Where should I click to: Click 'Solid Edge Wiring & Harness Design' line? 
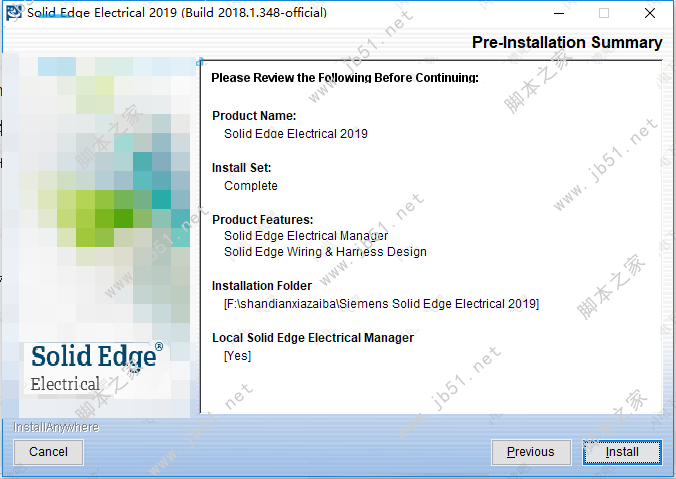pos(325,252)
